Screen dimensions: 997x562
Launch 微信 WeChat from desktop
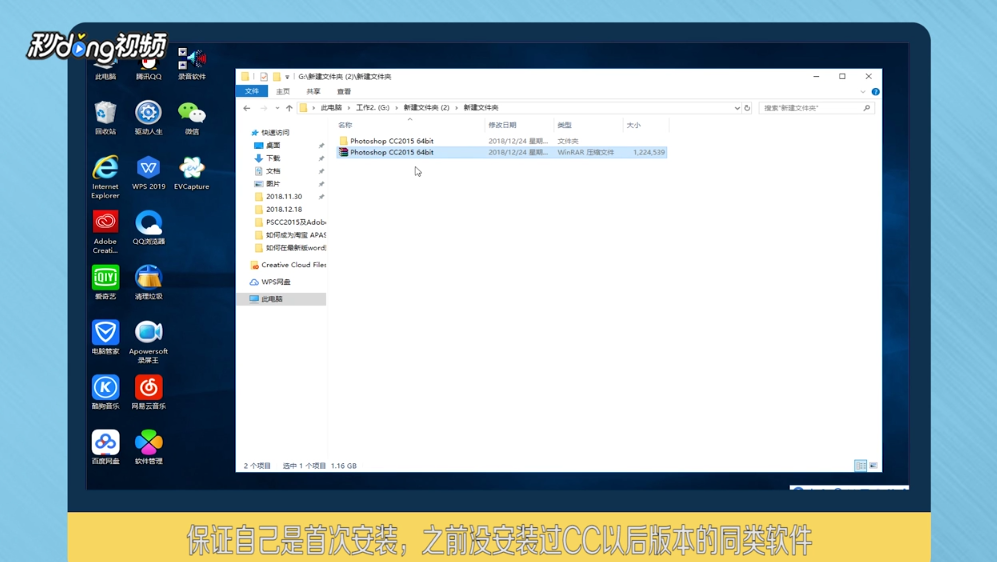point(191,118)
